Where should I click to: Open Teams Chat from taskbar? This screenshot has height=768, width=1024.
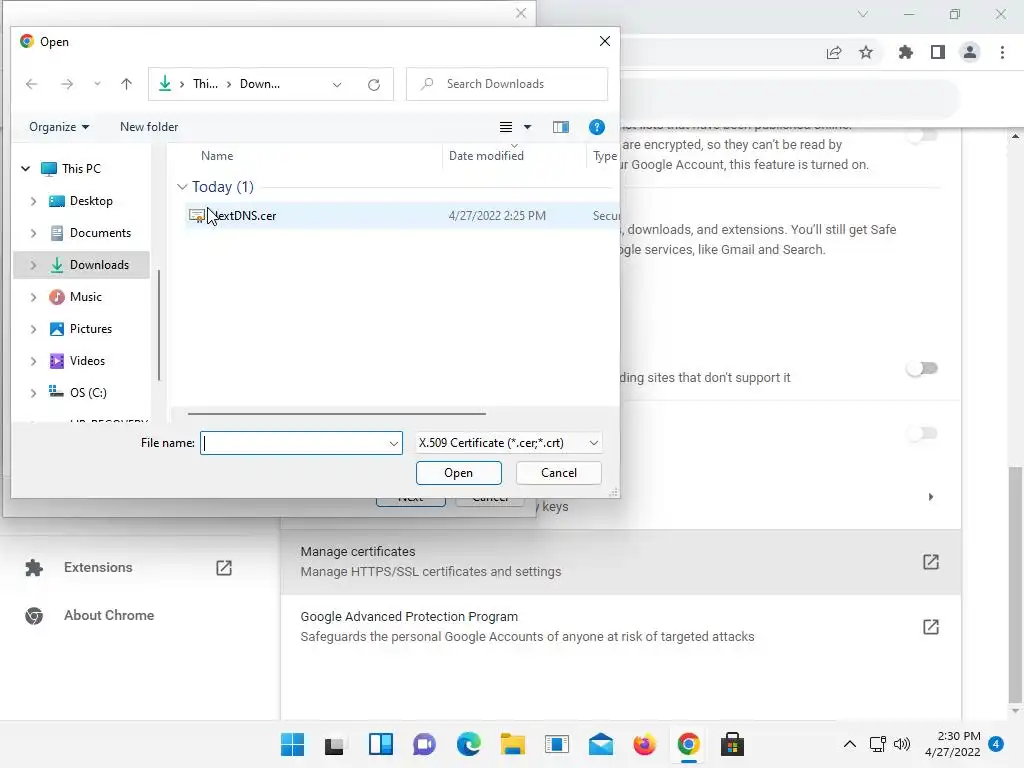[x=424, y=744]
